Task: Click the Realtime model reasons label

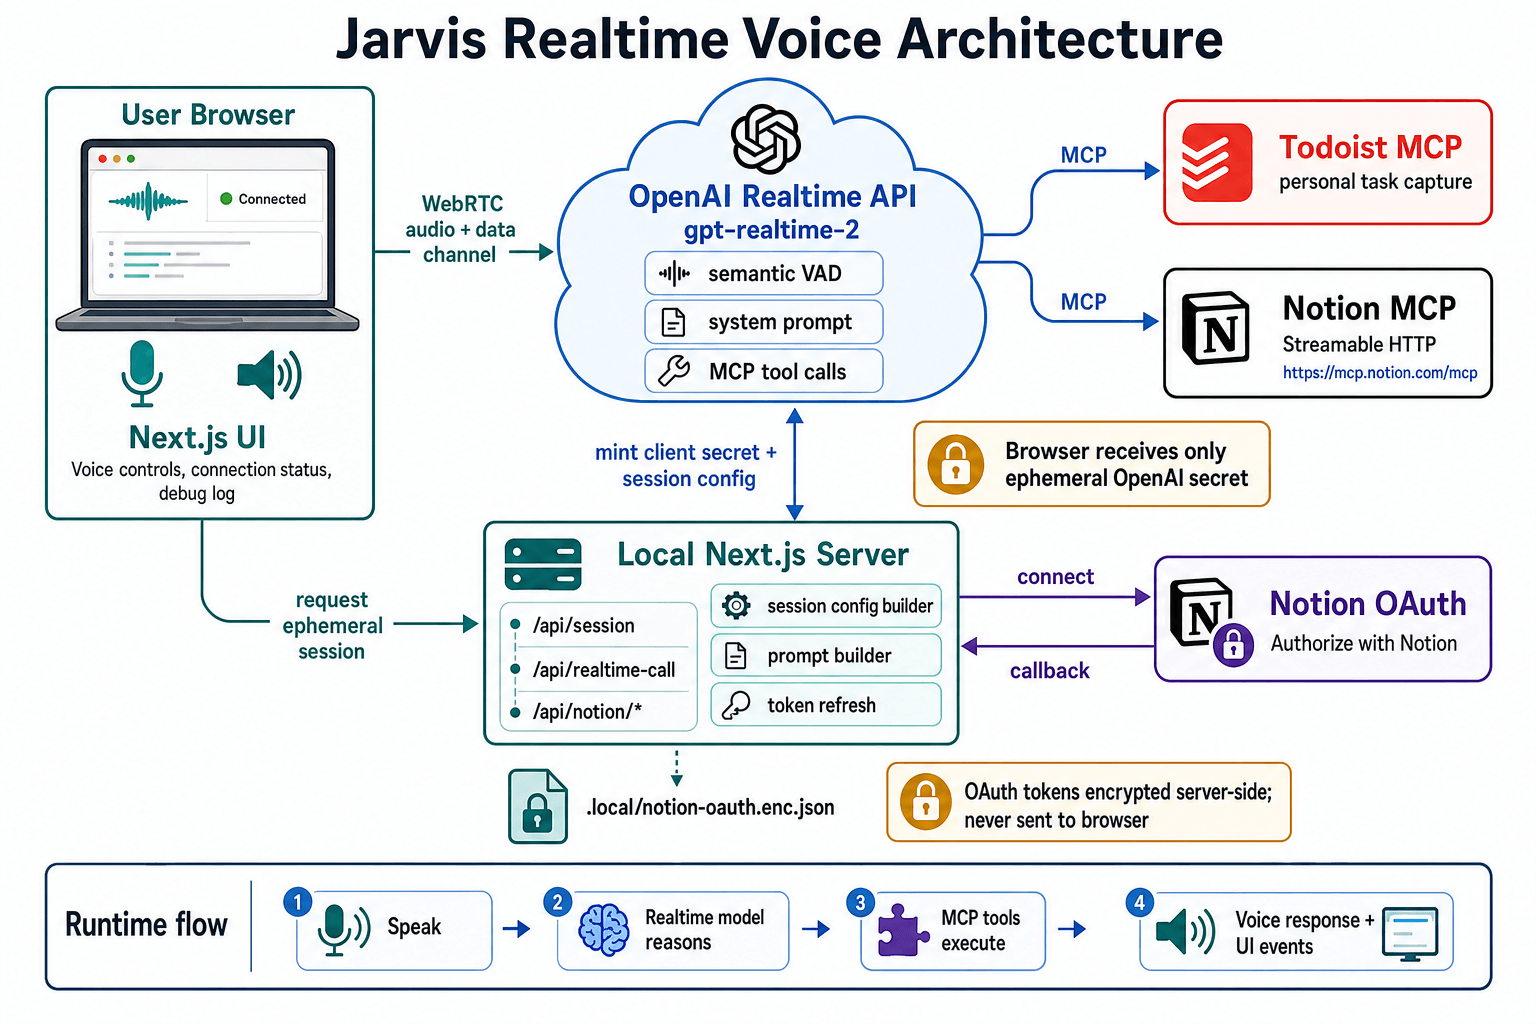Action: click(x=704, y=930)
